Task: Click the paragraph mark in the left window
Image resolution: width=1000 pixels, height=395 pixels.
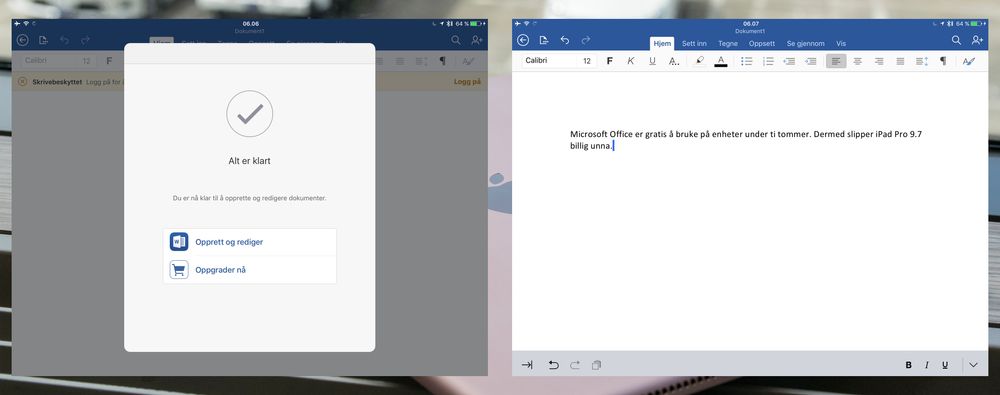Action: [x=442, y=61]
